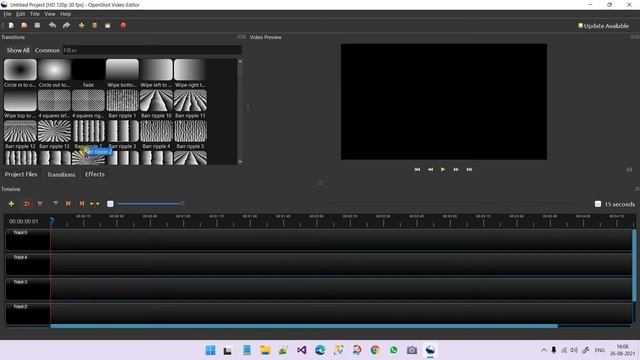Open the Help menu
The image size is (640, 360).
click(x=65, y=14)
